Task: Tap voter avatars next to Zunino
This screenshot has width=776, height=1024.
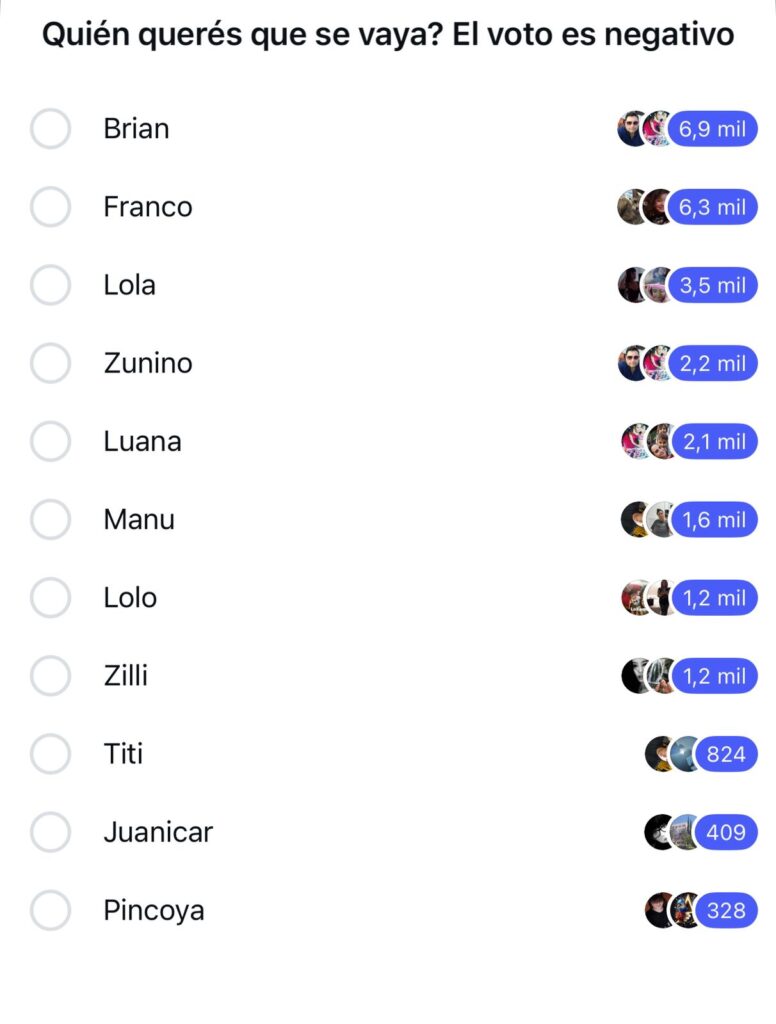Action: pos(644,363)
